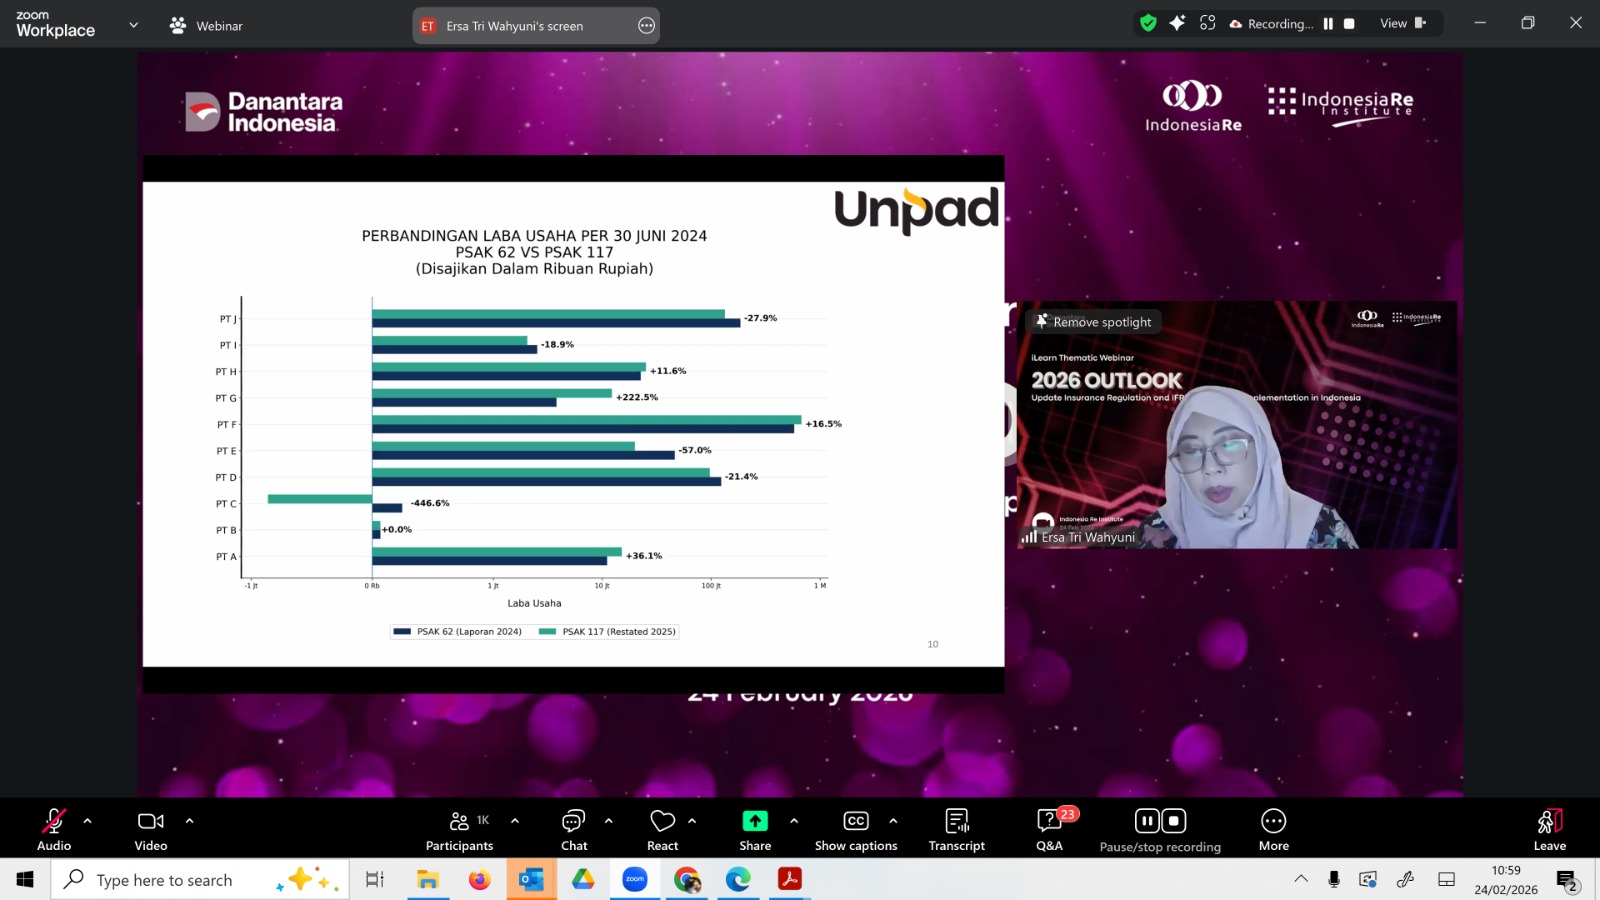Viewport: 1600px width, 900px height.
Task: Select Ersa Tri Wahyuni's screen tab
Action: 514,26
